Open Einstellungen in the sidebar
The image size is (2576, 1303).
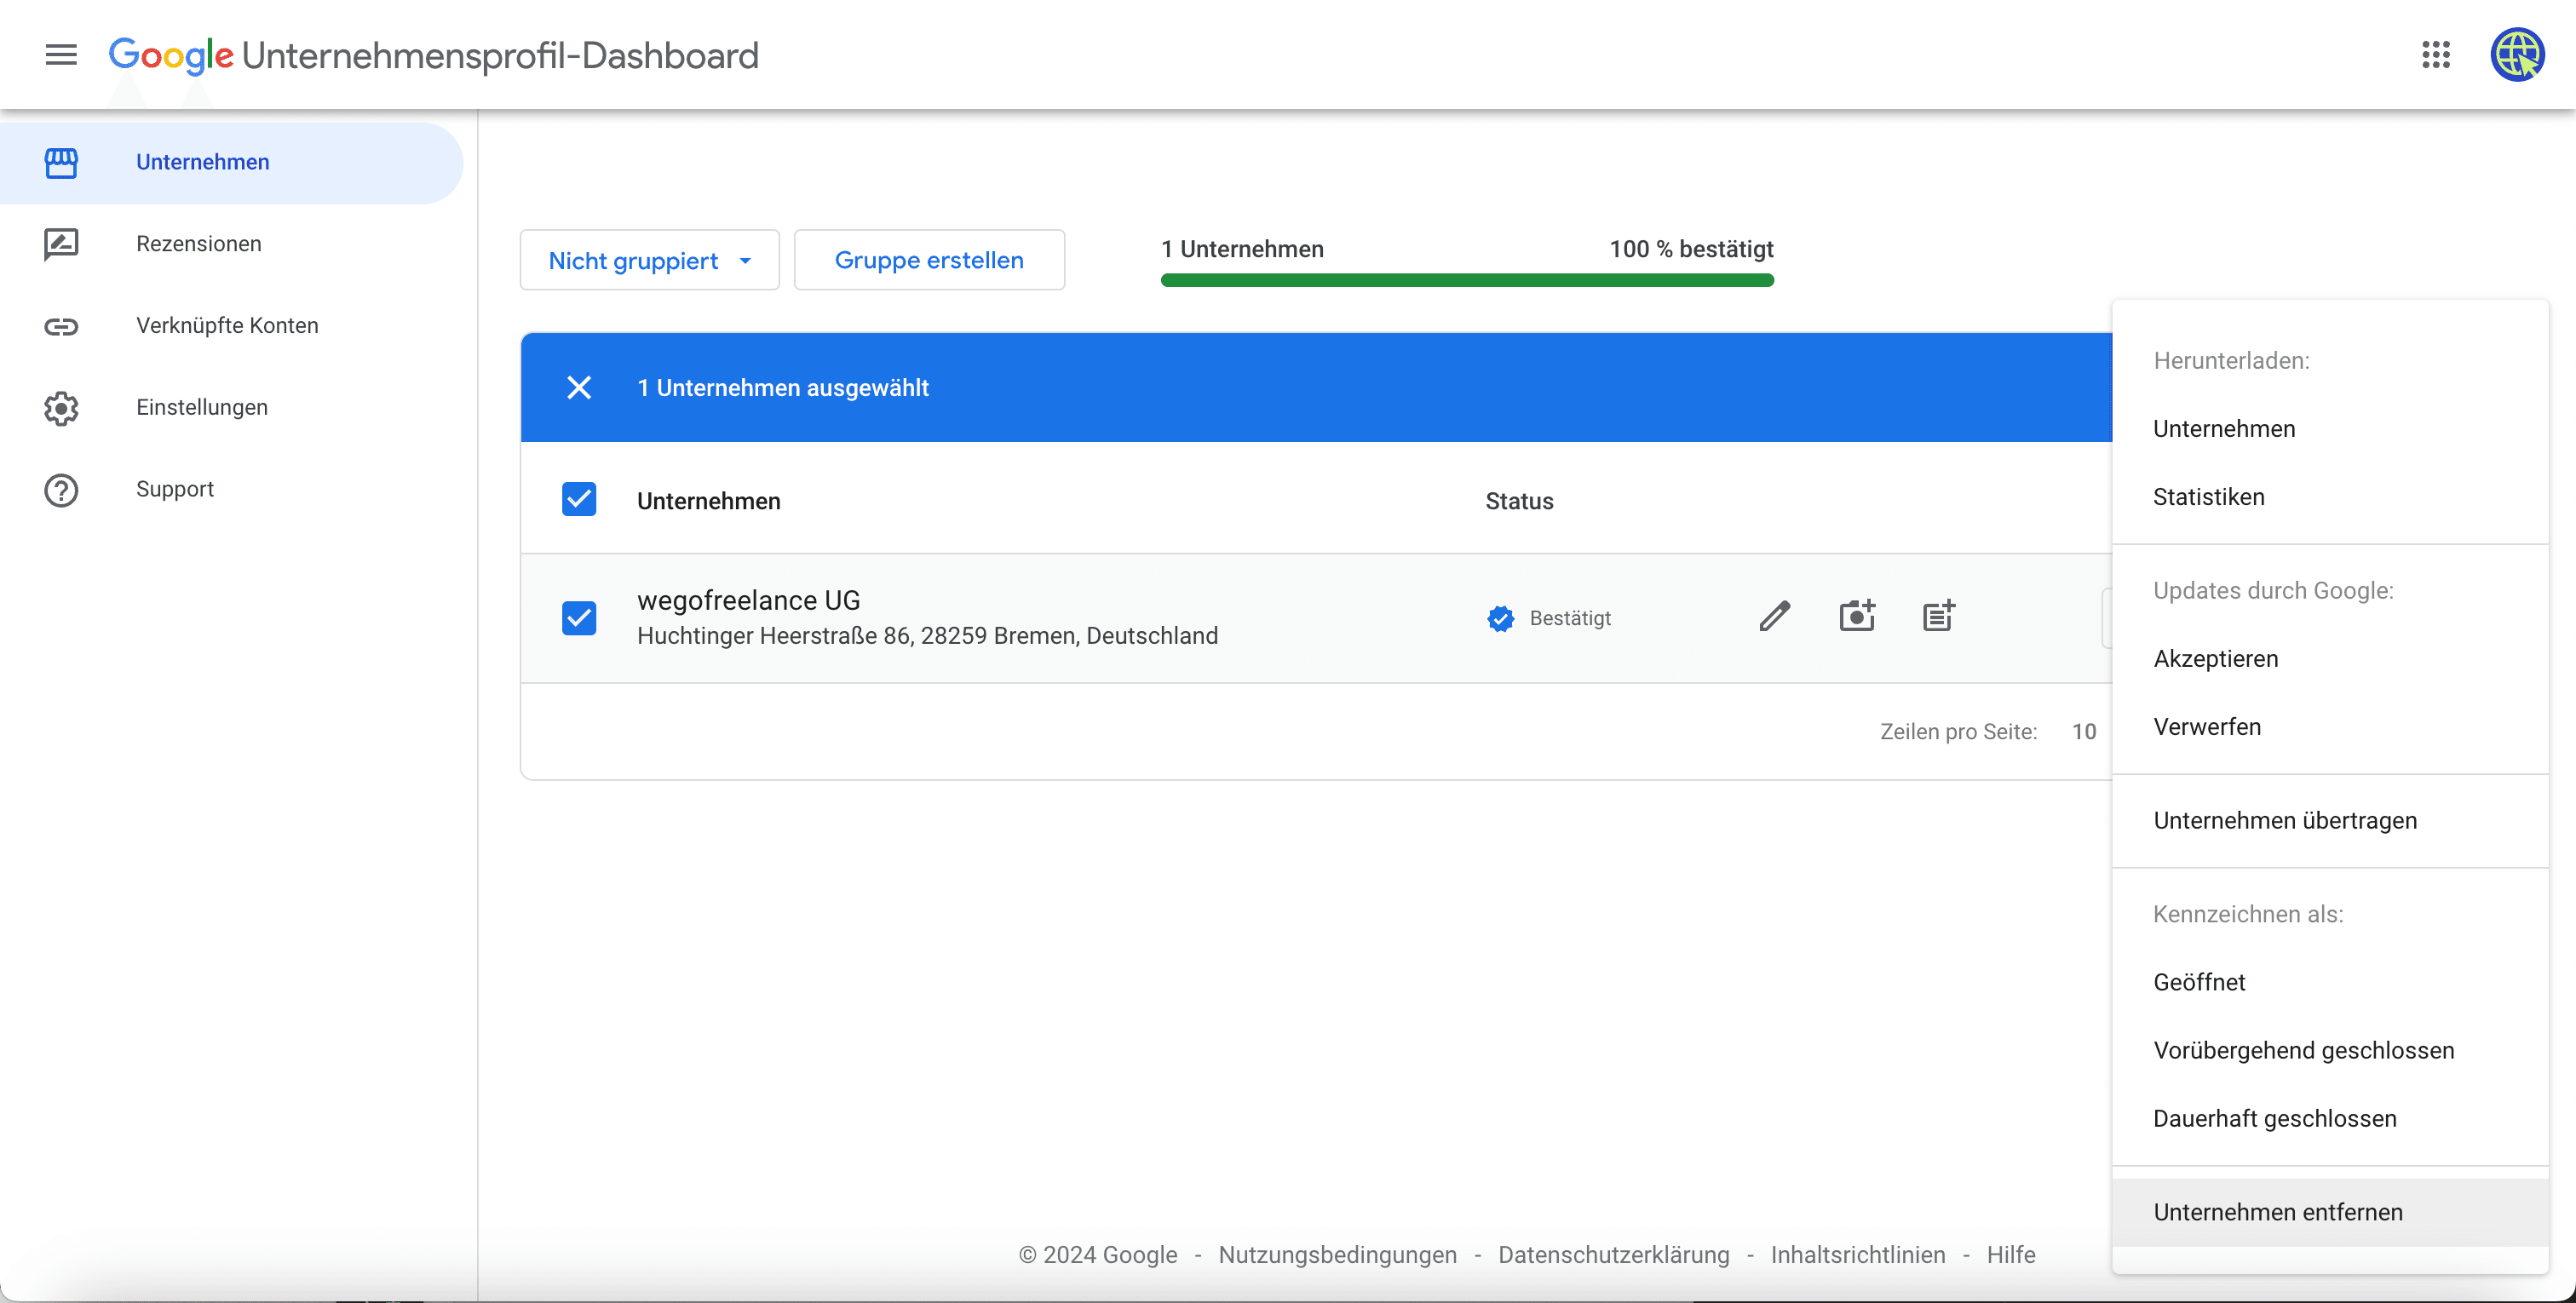pos(232,408)
